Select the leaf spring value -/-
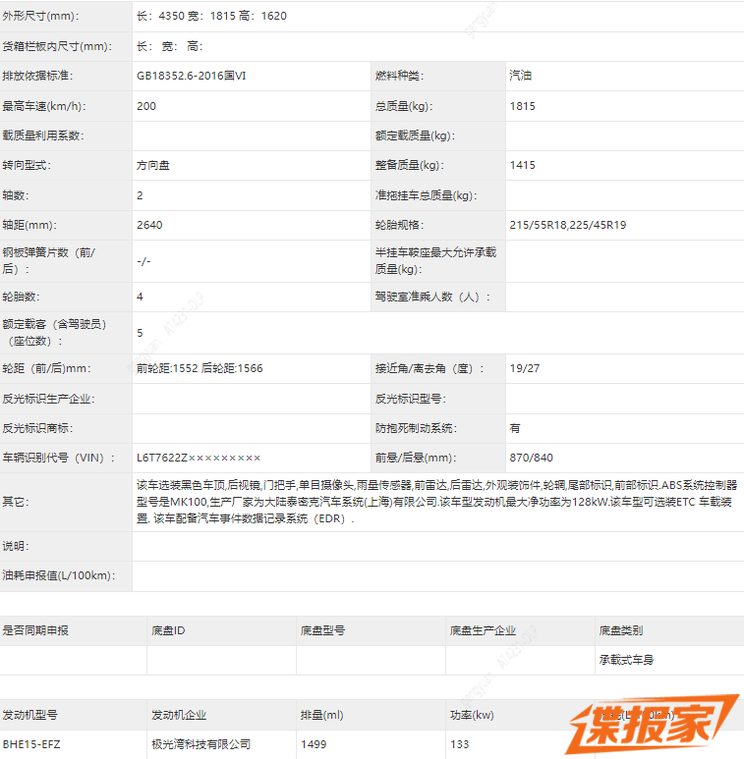The height and width of the screenshot is (759, 744). tap(144, 261)
